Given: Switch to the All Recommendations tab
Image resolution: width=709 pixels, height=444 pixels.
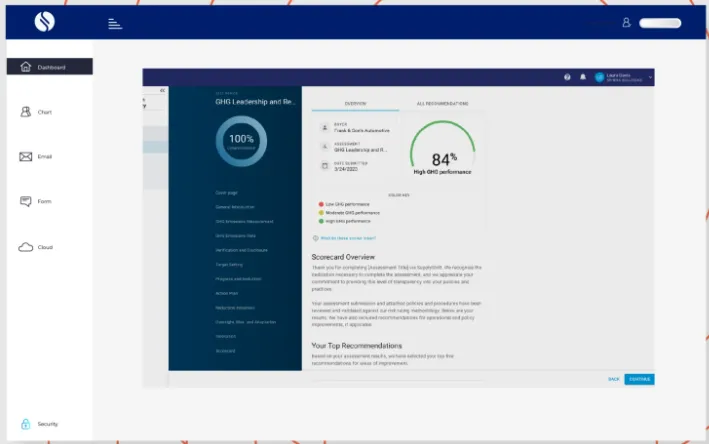Looking at the screenshot, I should tap(443, 103).
